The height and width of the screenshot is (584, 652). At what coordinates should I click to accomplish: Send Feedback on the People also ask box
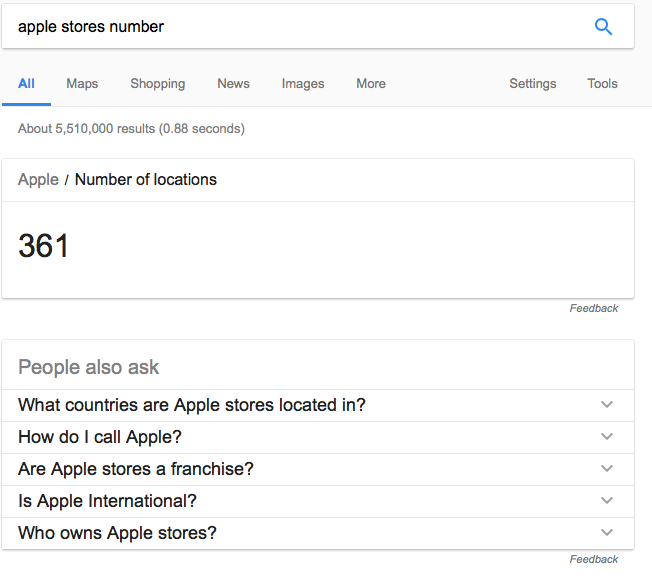pyautogui.click(x=593, y=559)
